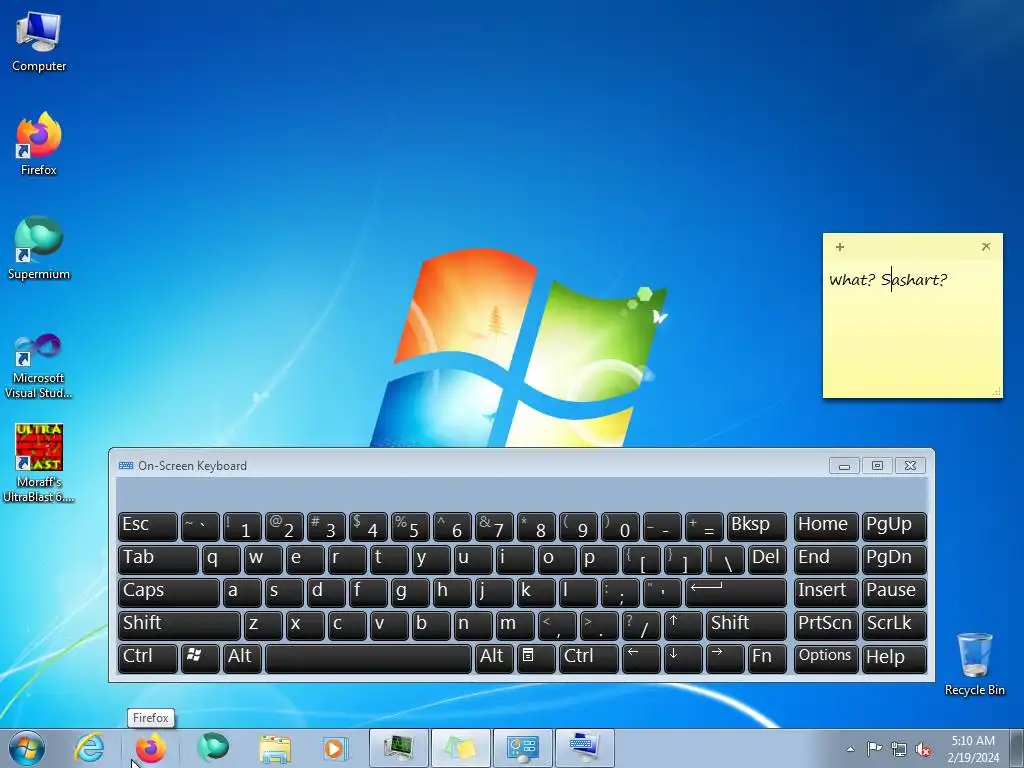Open Windows Explorer from the taskbar
This screenshot has width=1024, height=768.
pos(275,748)
